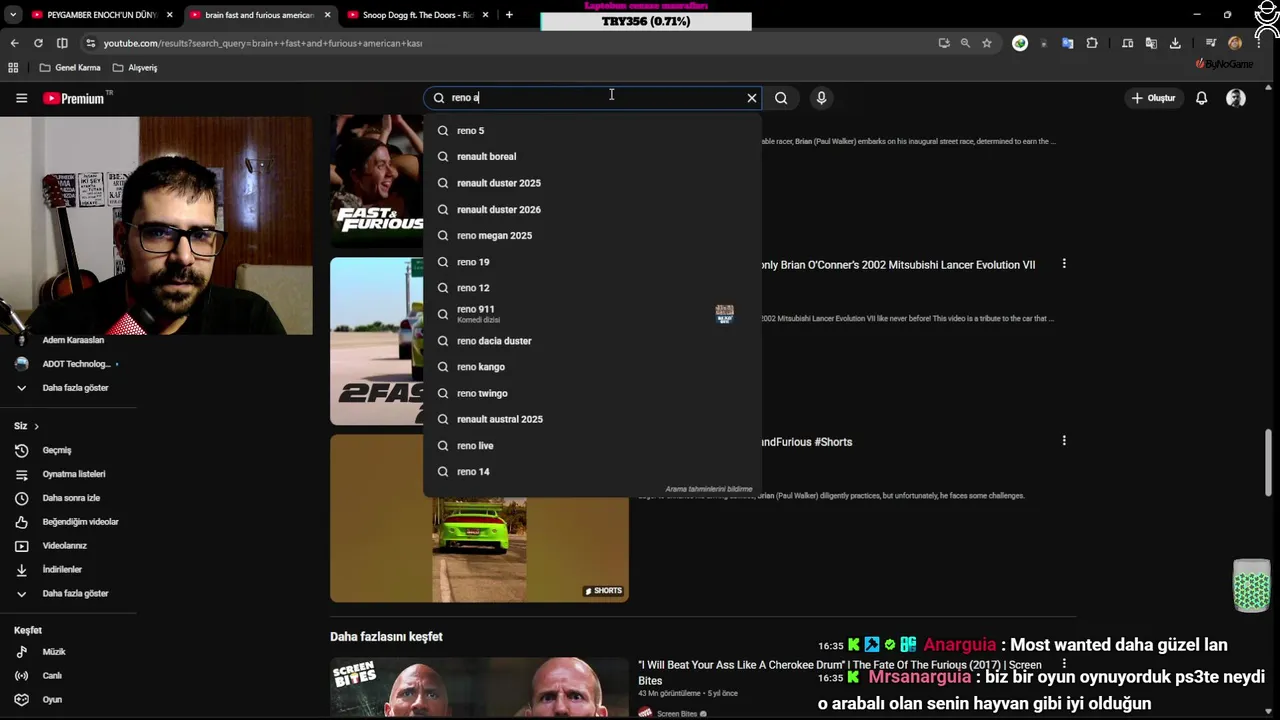This screenshot has width=1280, height=720.
Task: Clear the search box with X
Action: pos(752,98)
